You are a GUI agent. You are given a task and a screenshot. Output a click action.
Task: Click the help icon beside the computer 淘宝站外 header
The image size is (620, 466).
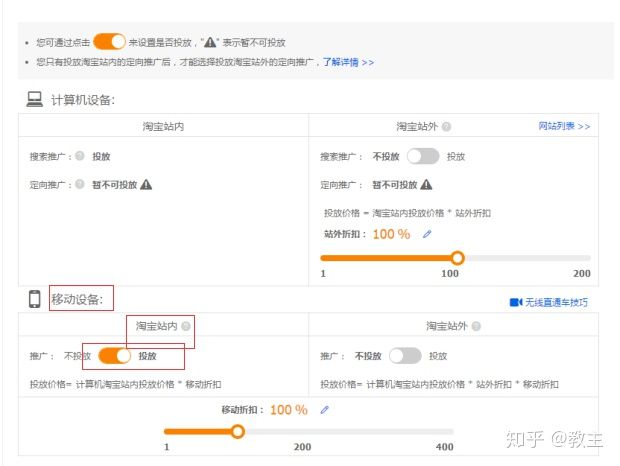coord(446,127)
